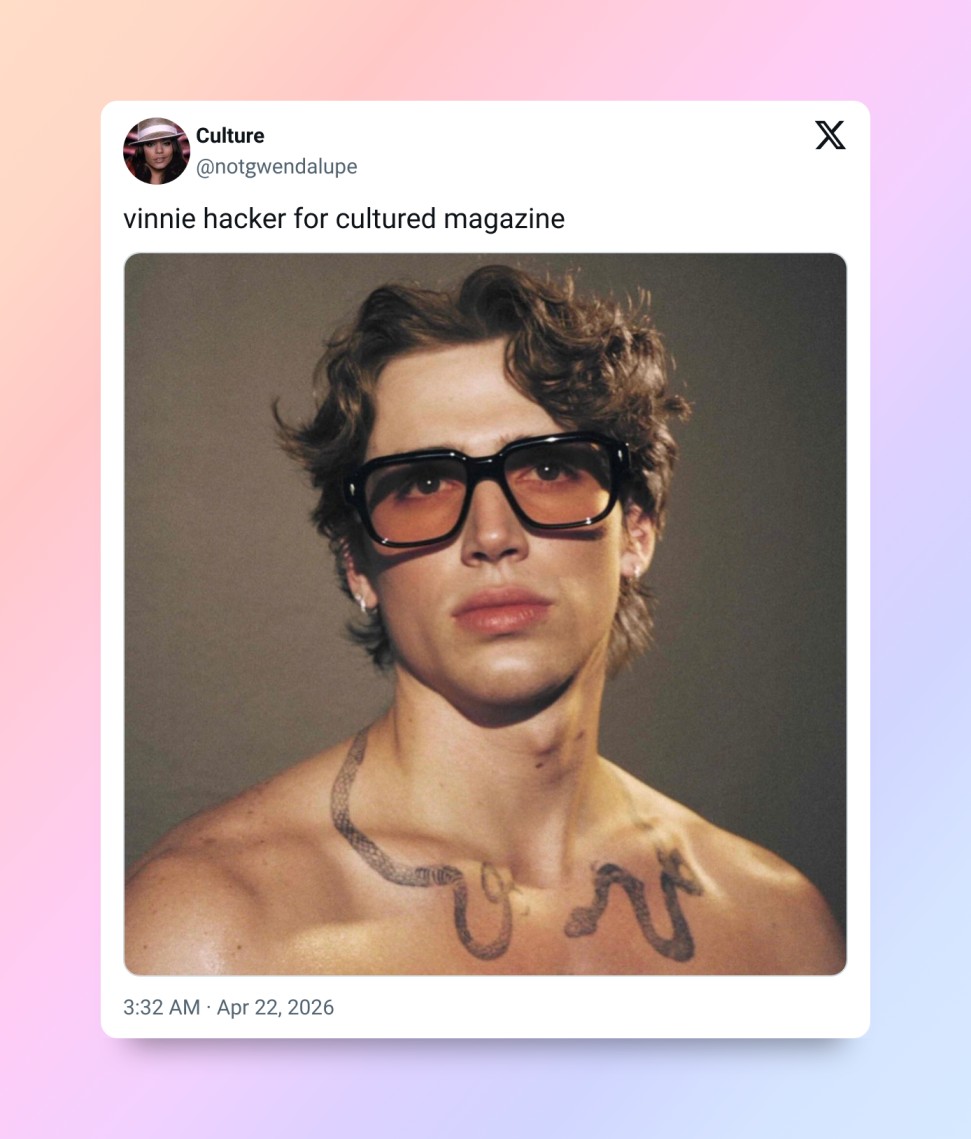Image resolution: width=971 pixels, height=1139 pixels.
Task: Select the word "vinnie" in the tweet
Action: (159, 219)
